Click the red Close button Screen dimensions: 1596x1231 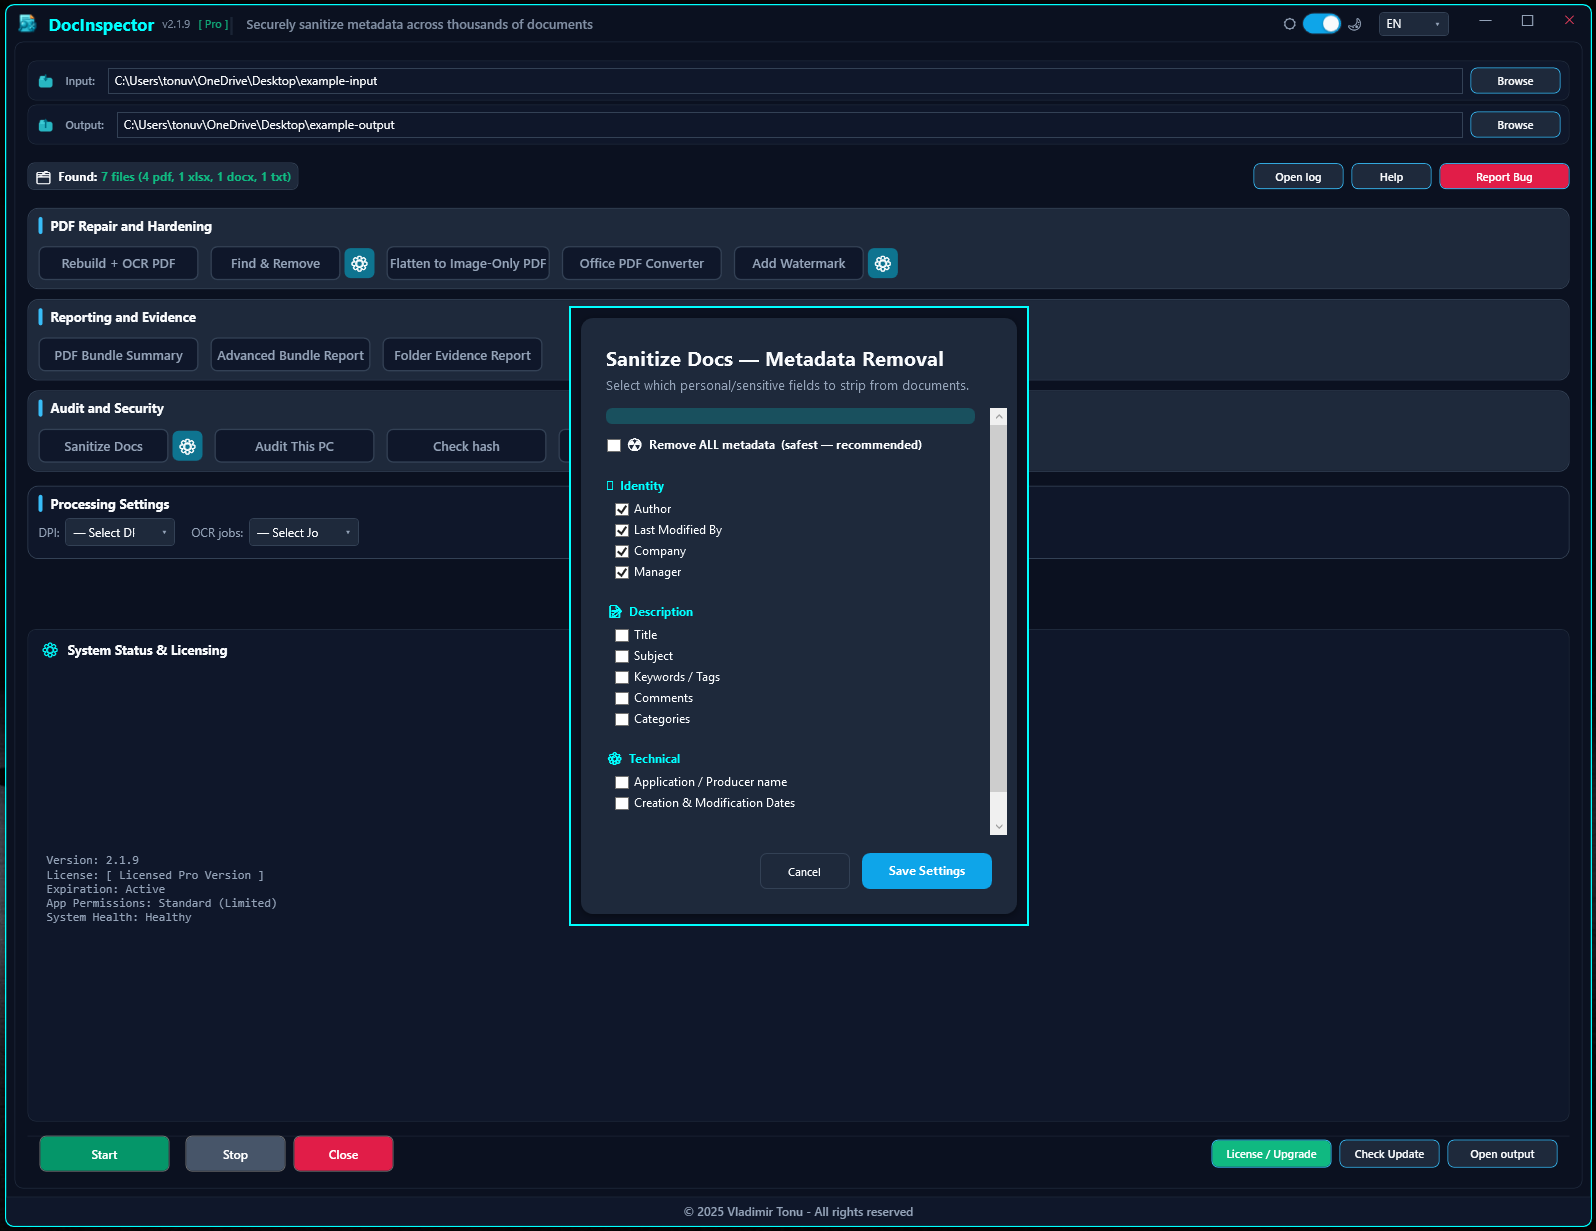[x=343, y=1154]
